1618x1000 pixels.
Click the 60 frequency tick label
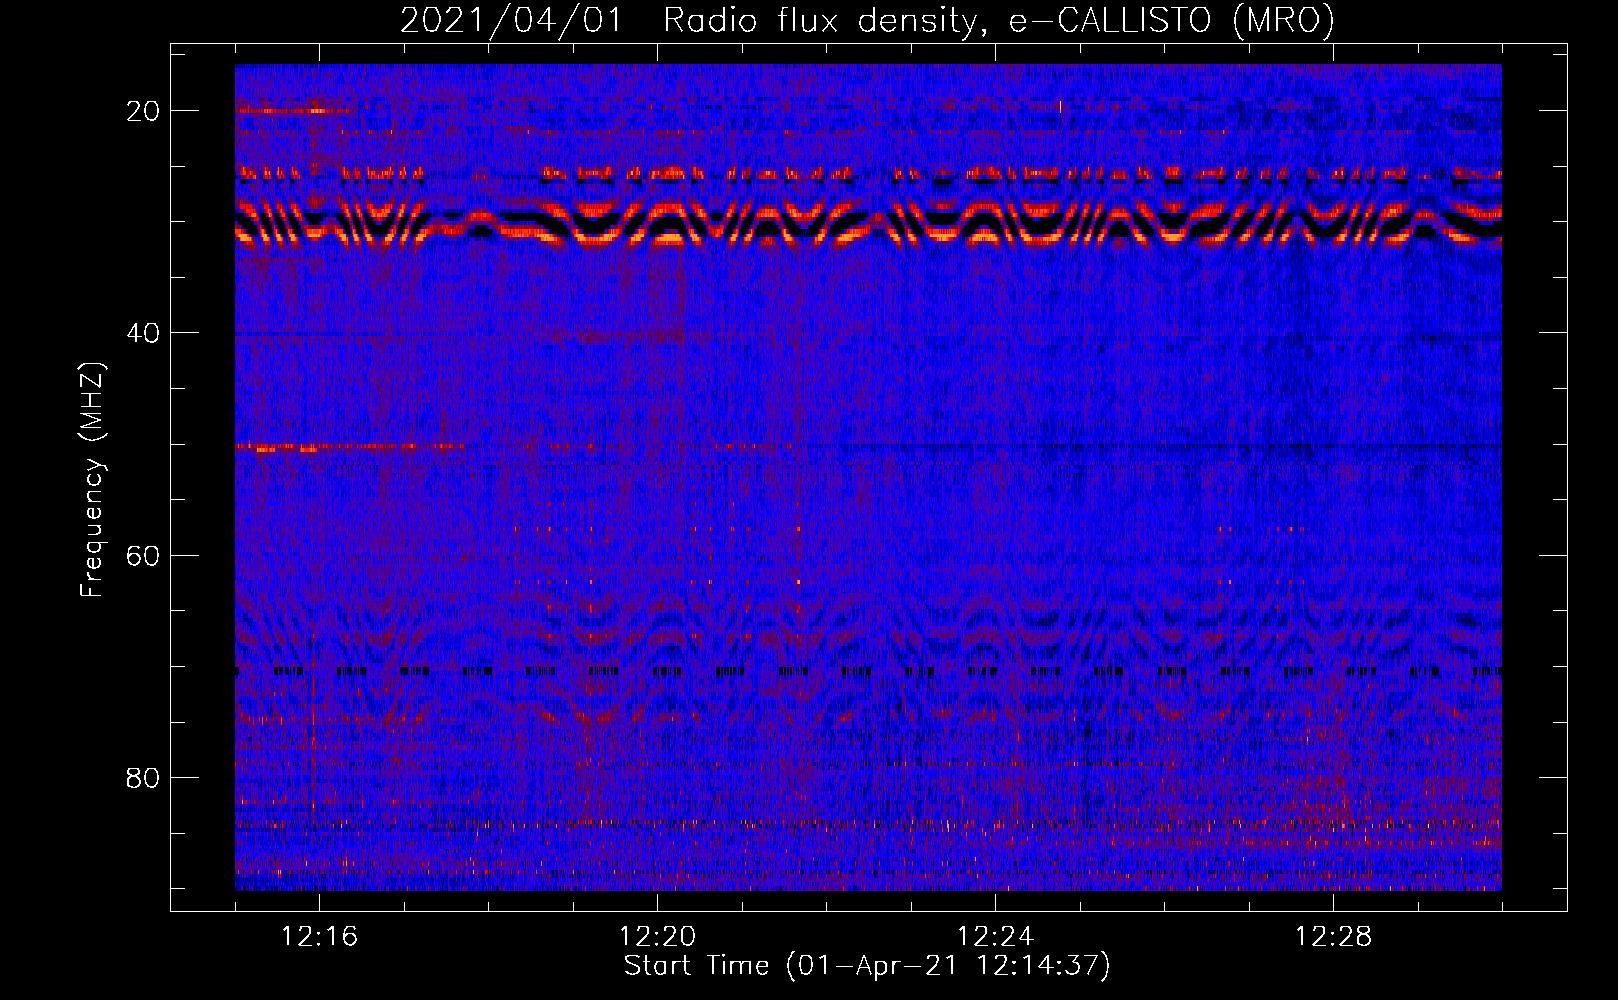[143, 555]
